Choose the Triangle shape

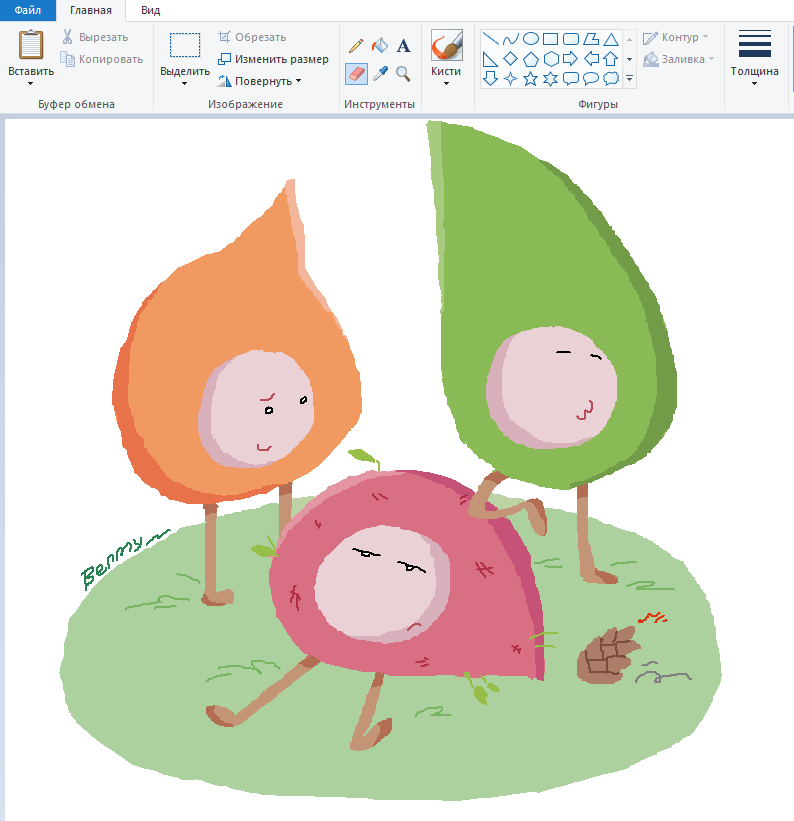(x=611, y=39)
